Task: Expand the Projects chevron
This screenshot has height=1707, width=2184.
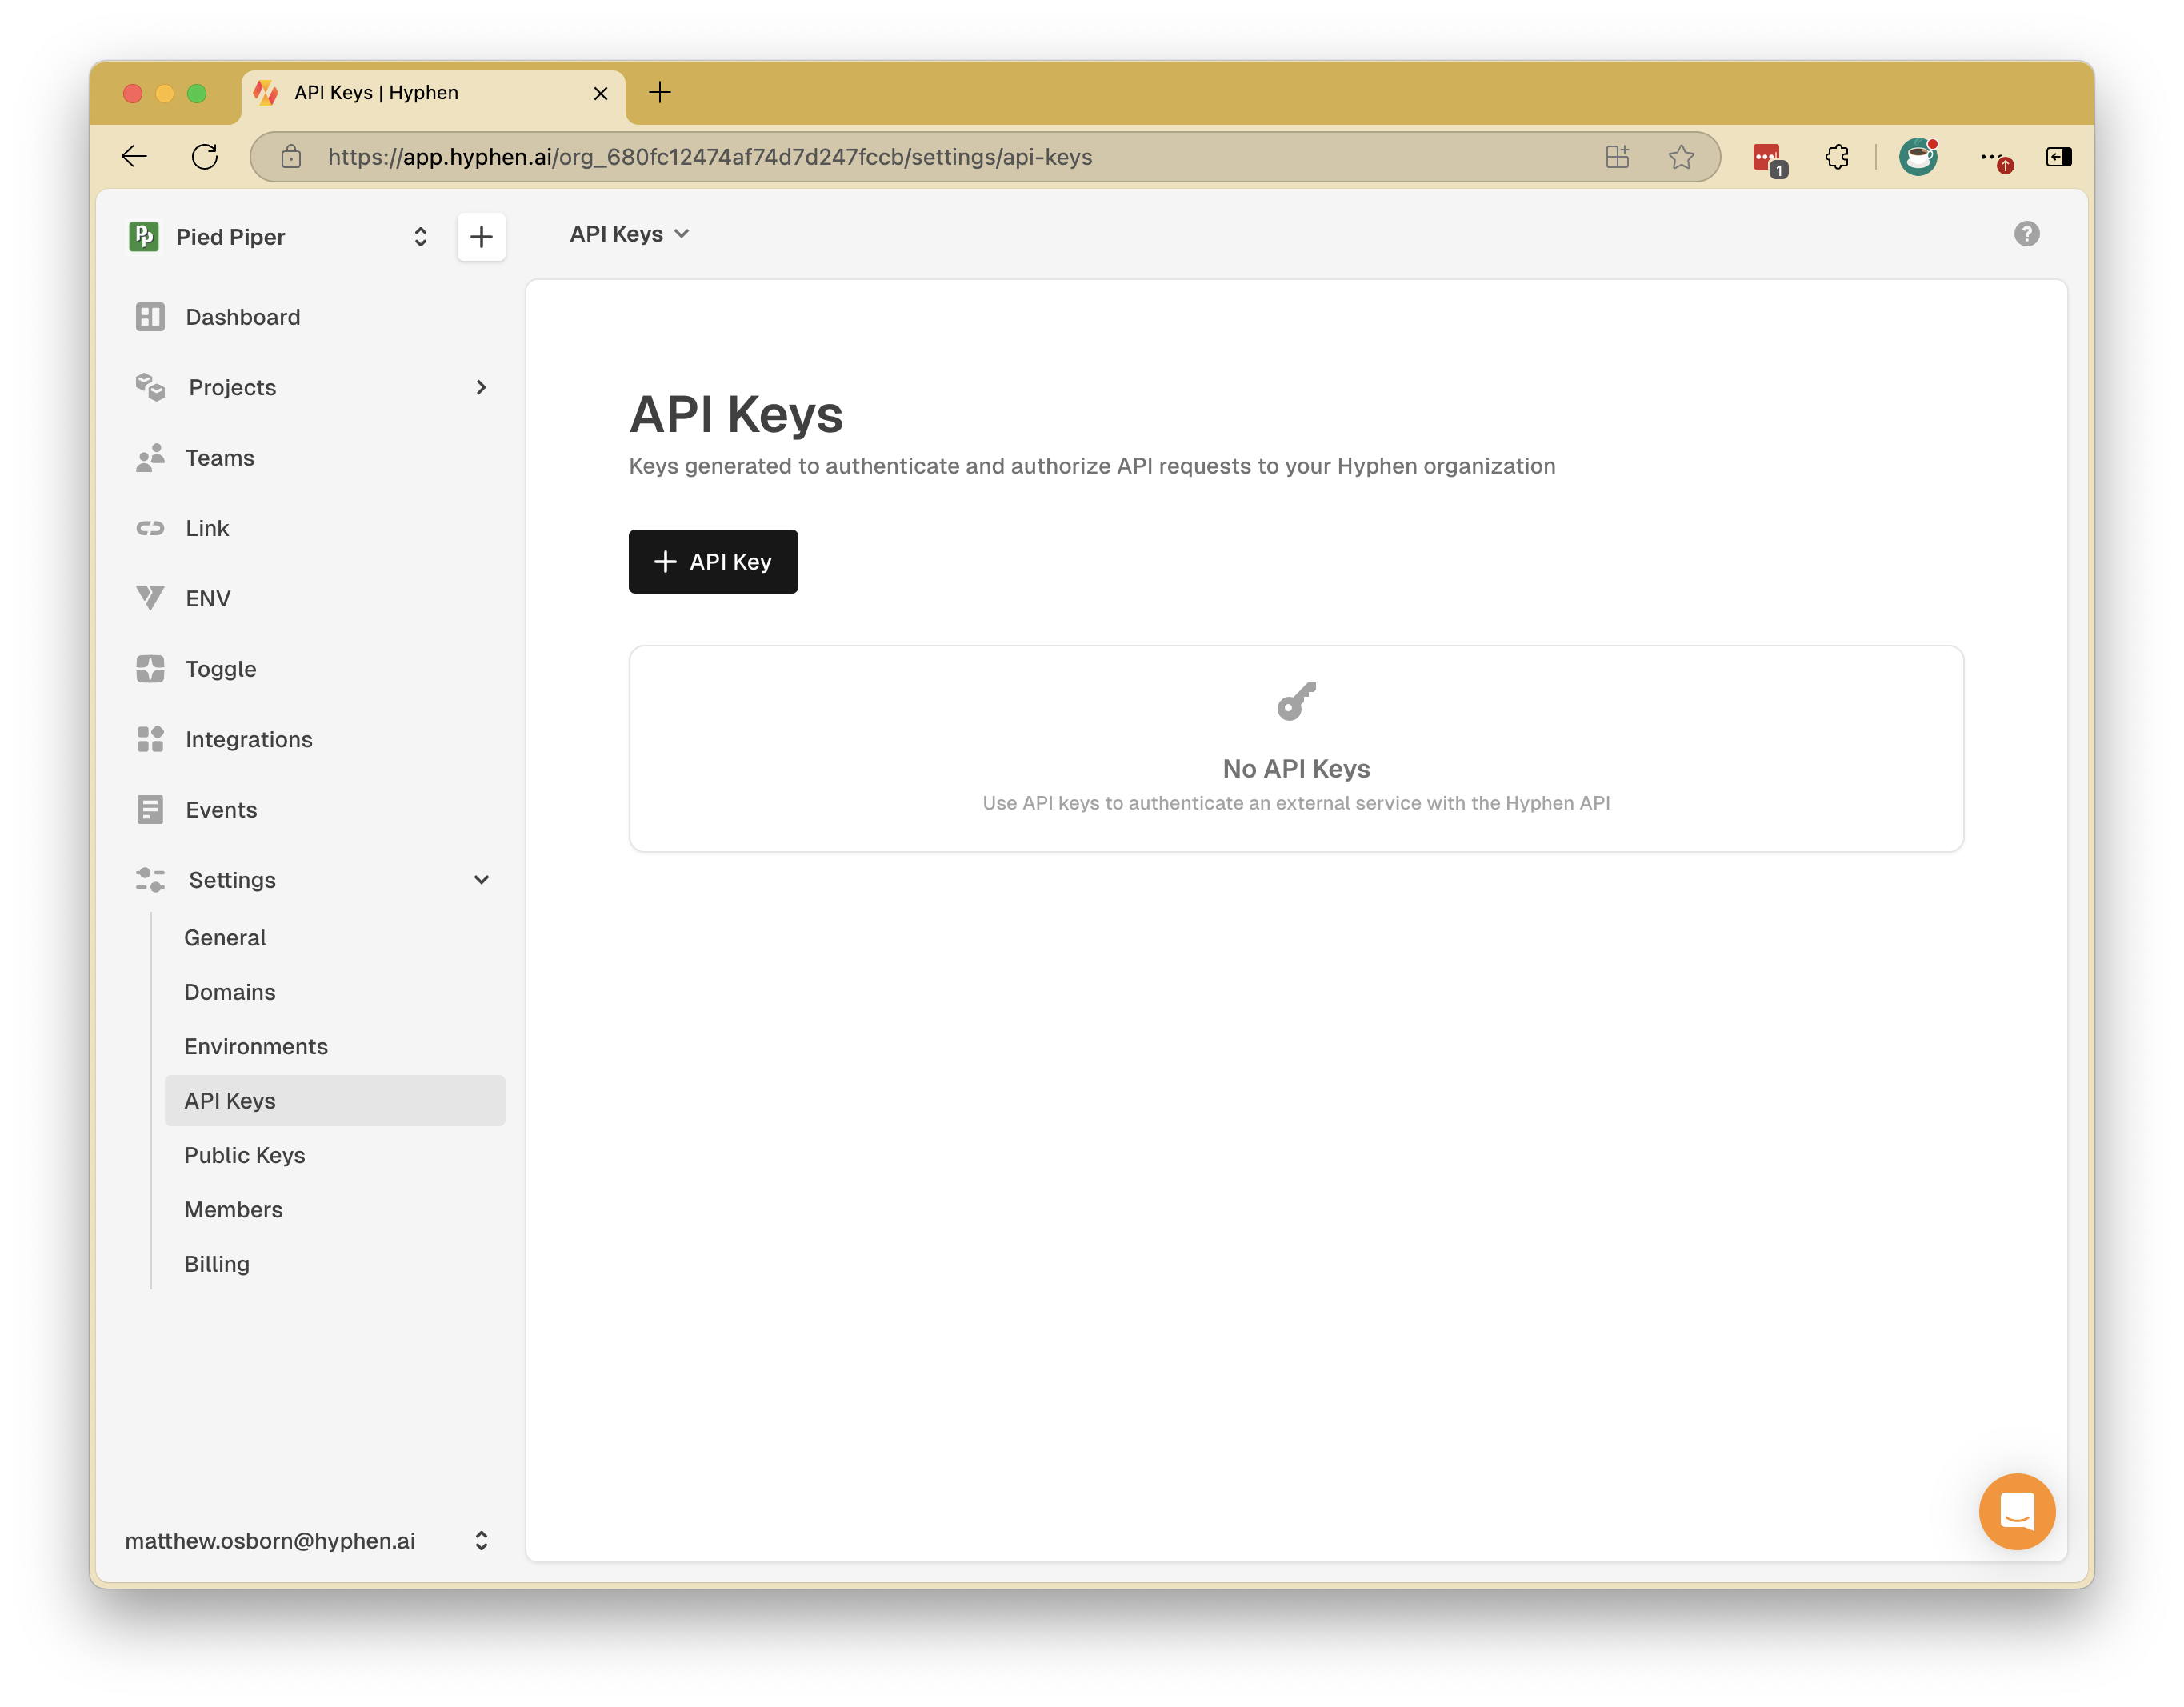Action: (x=481, y=387)
